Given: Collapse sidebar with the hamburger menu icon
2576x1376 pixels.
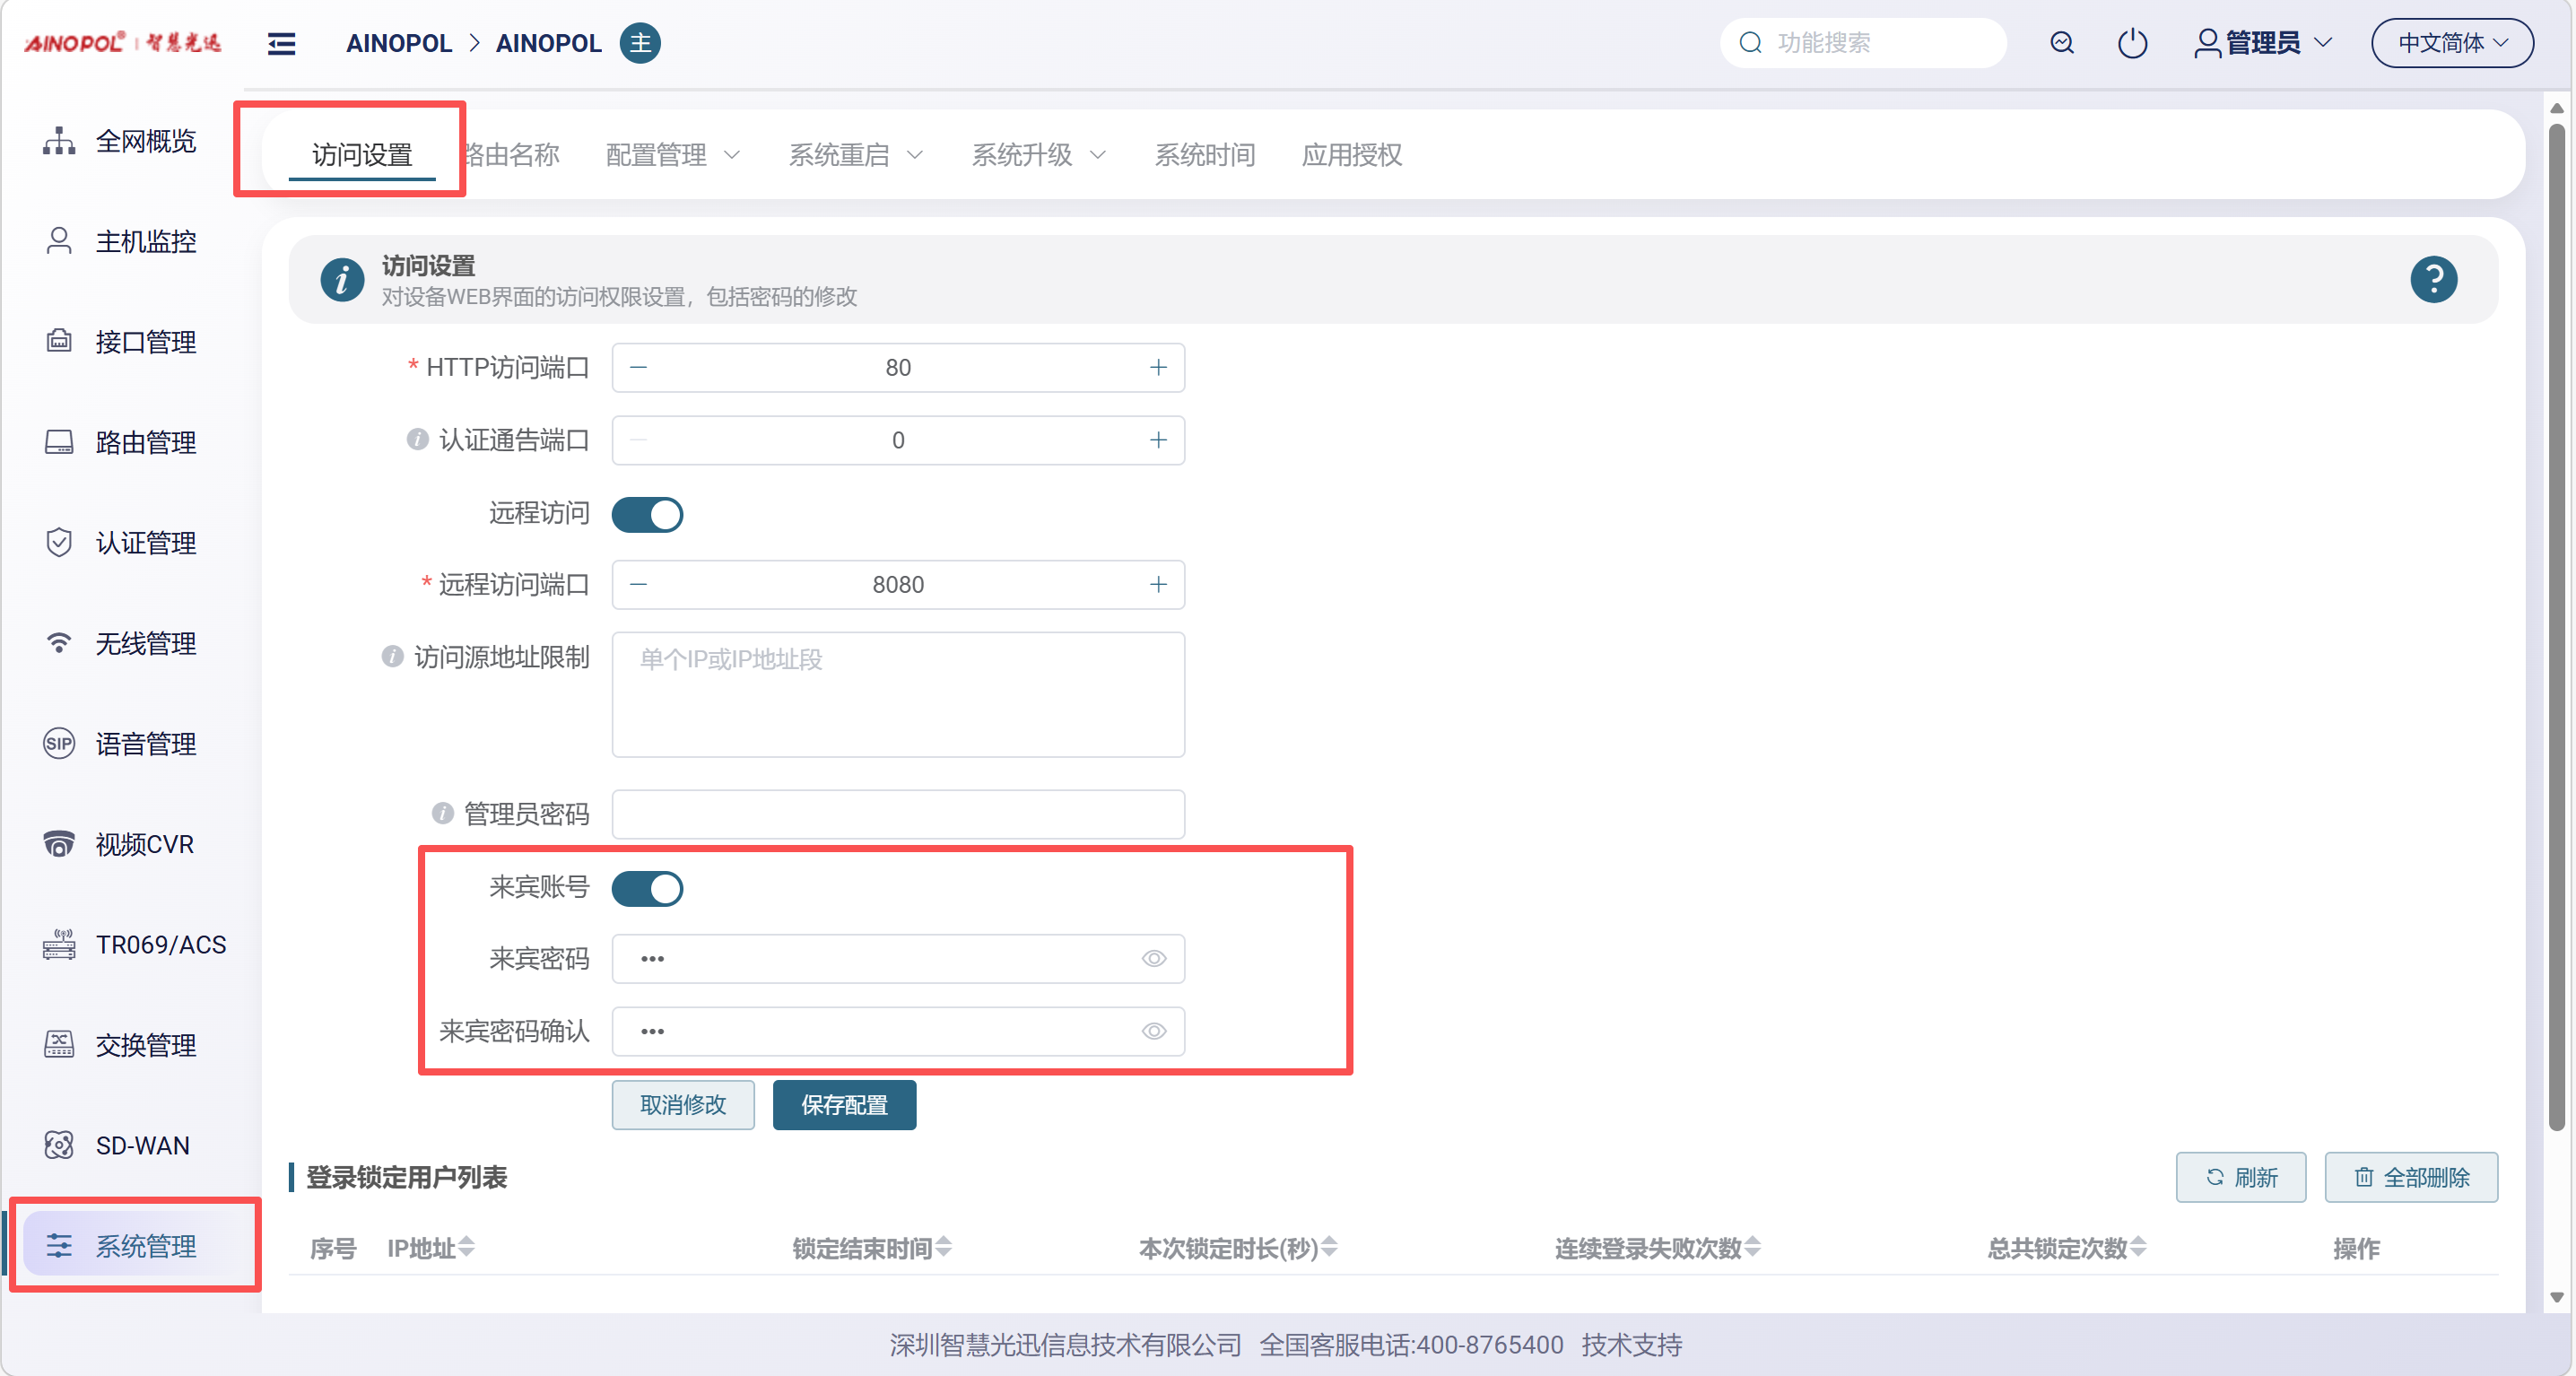Looking at the screenshot, I should click(281, 43).
